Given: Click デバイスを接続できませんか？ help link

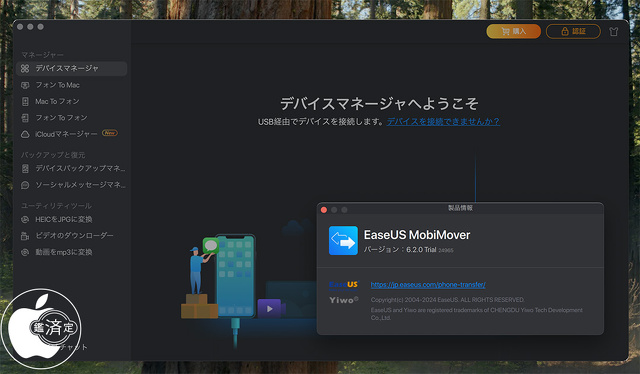Looking at the screenshot, I should pyautogui.click(x=443, y=122).
